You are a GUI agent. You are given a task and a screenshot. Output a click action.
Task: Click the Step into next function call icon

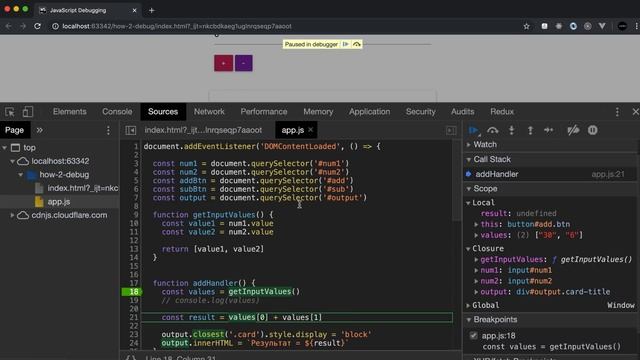point(511,130)
